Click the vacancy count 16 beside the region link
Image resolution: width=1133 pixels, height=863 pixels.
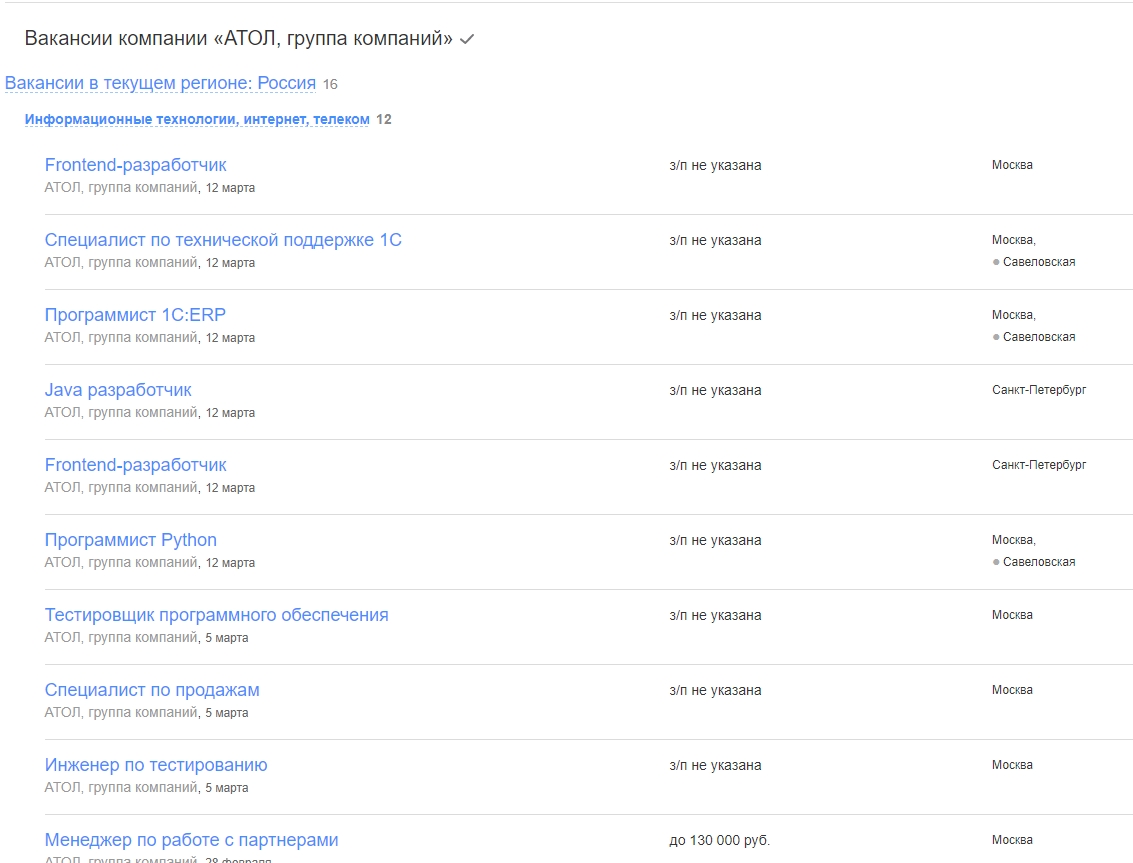pyautogui.click(x=330, y=84)
